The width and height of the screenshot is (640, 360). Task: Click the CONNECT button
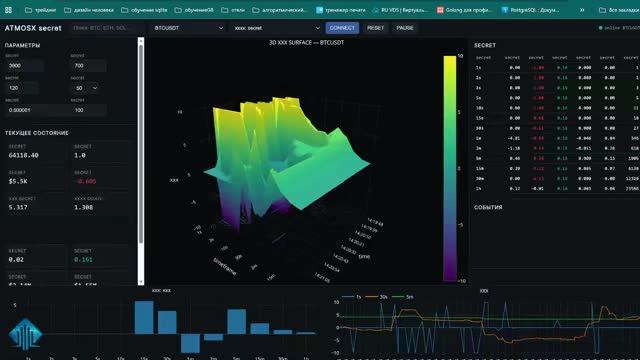(x=342, y=28)
